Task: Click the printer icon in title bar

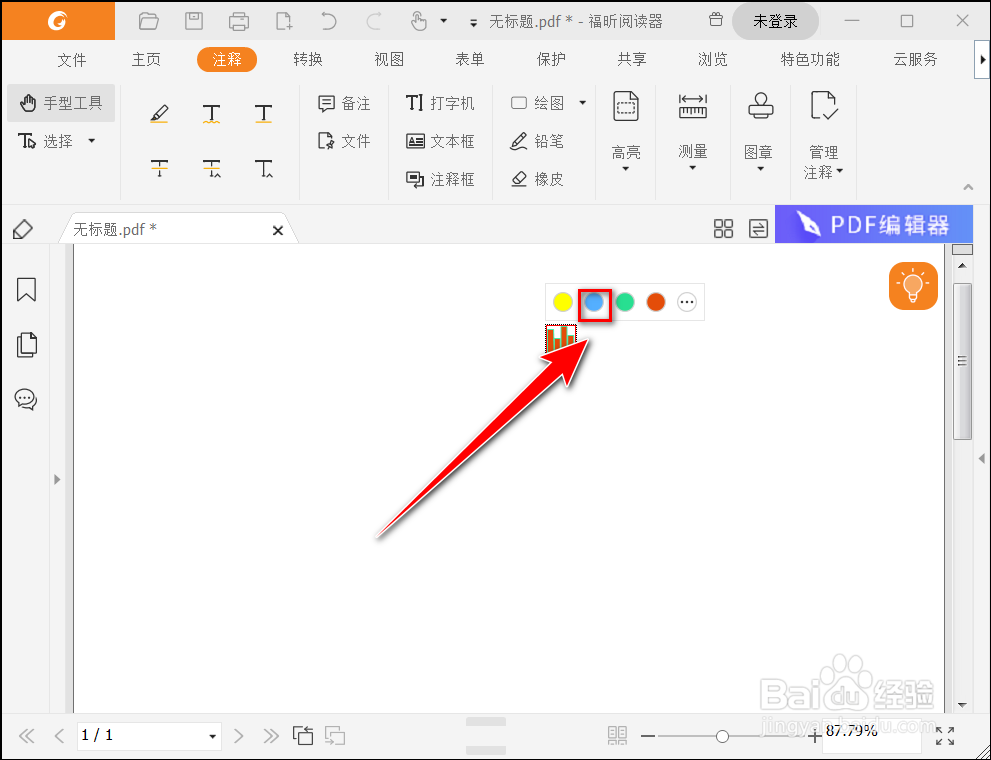Action: click(x=239, y=21)
